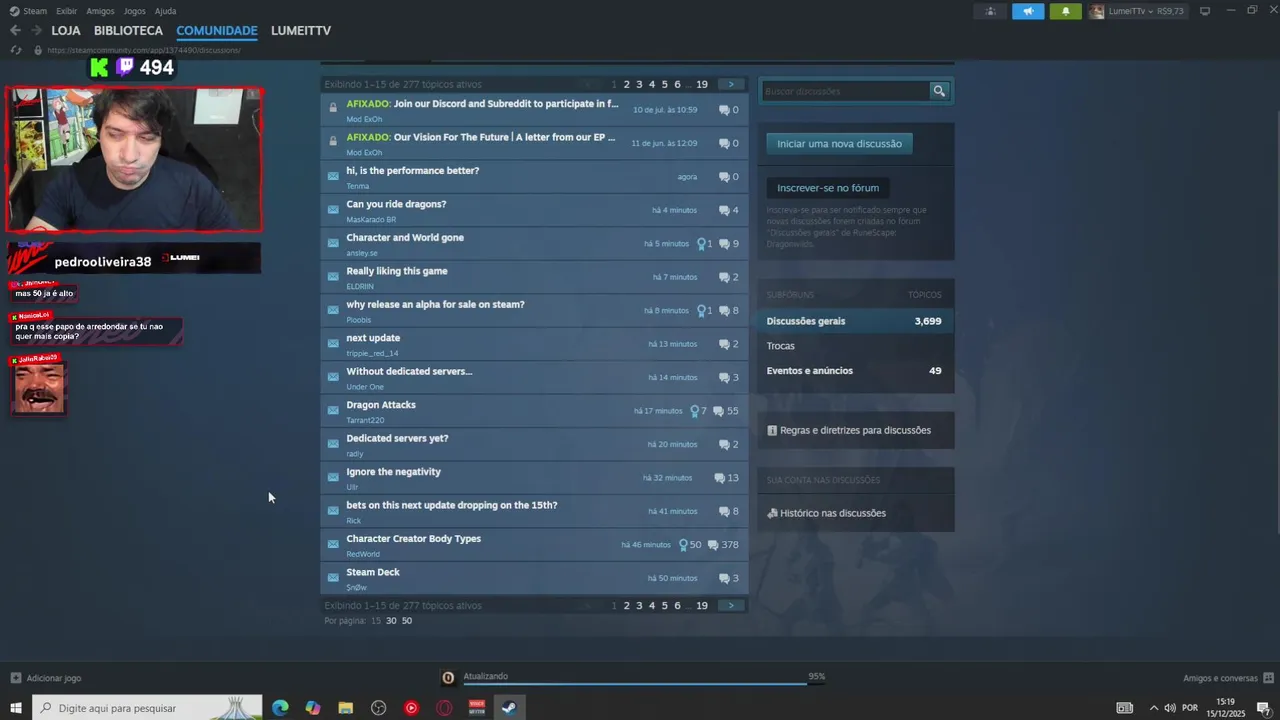Open topic 'Steam Deck'
Viewport: 1280px width, 720px height.
(373, 573)
